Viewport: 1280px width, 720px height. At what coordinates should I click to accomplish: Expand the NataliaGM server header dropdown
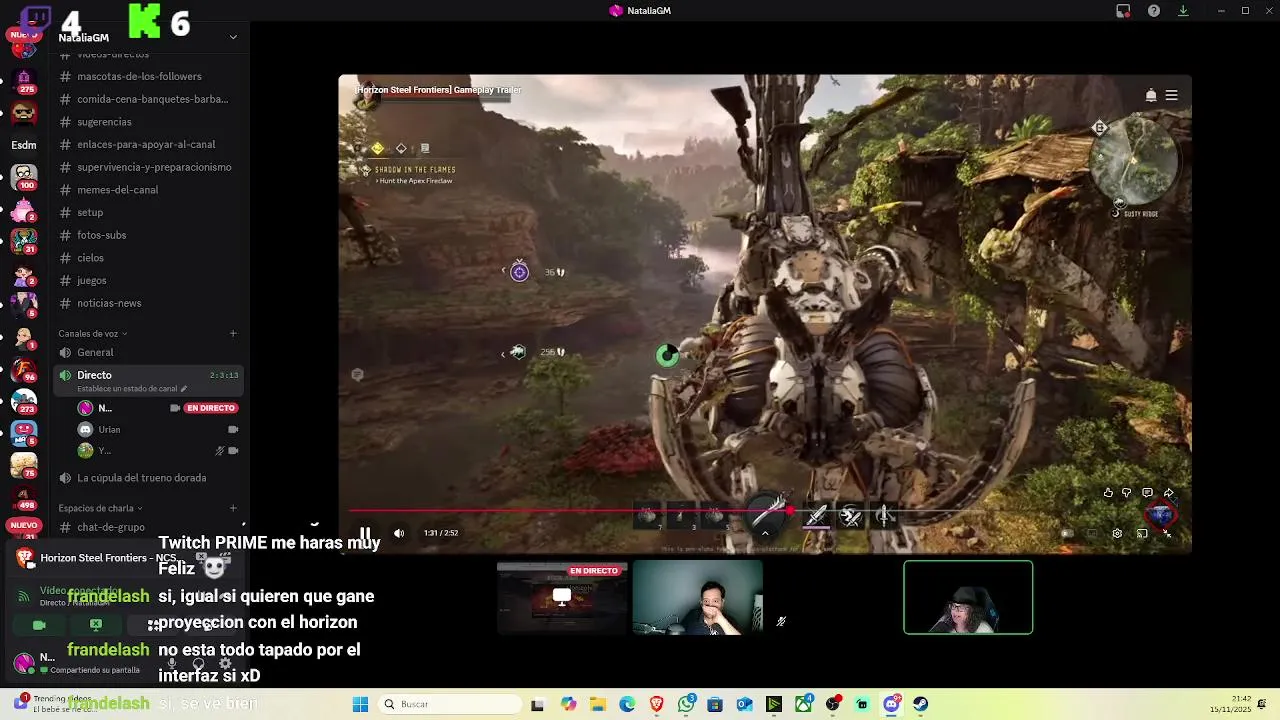233,37
